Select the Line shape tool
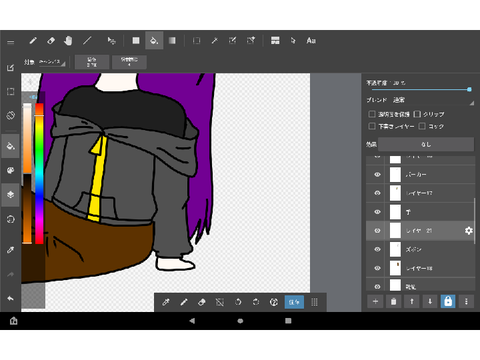This screenshot has width=480, height=360. click(87, 41)
